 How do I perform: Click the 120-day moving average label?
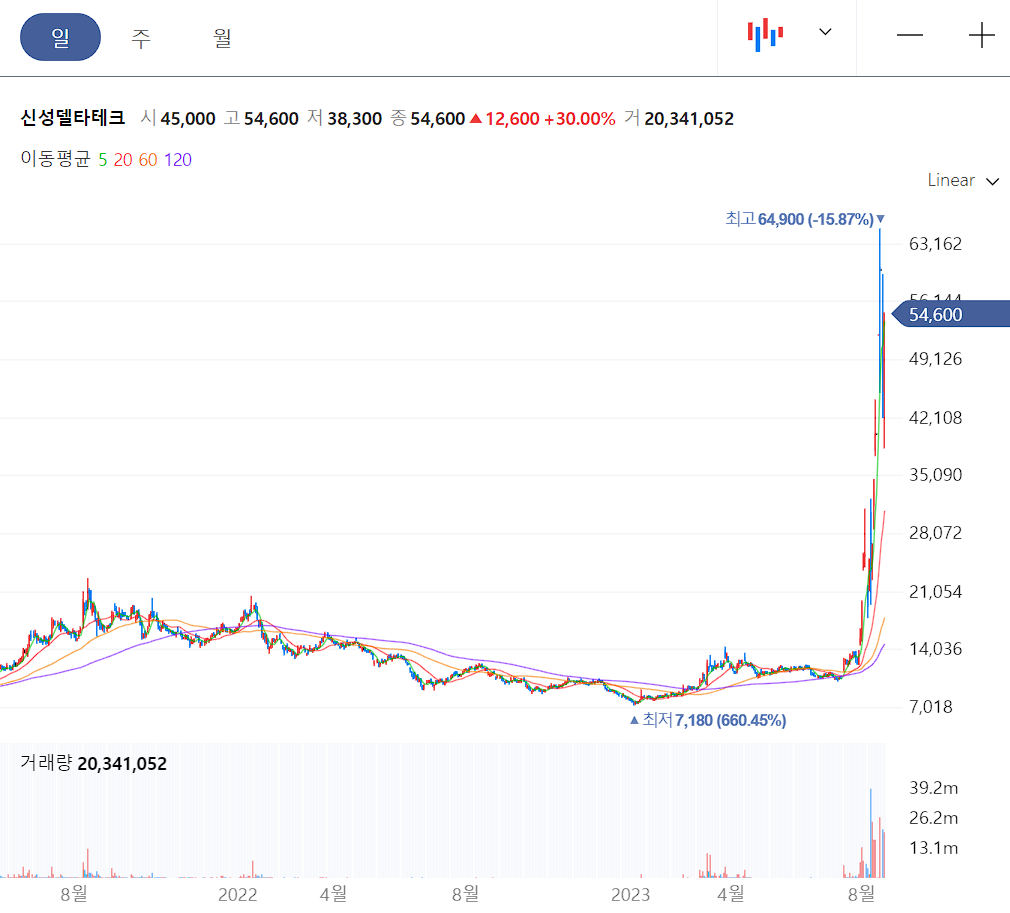(x=178, y=160)
